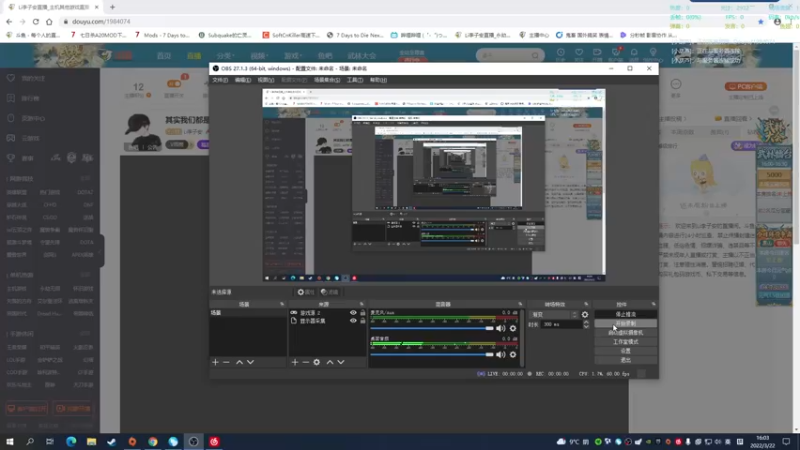Mute the desktop audio speaker icon
Image resolution: width=800 pixels, height=450 pixels.
click(x=501, y=355)
